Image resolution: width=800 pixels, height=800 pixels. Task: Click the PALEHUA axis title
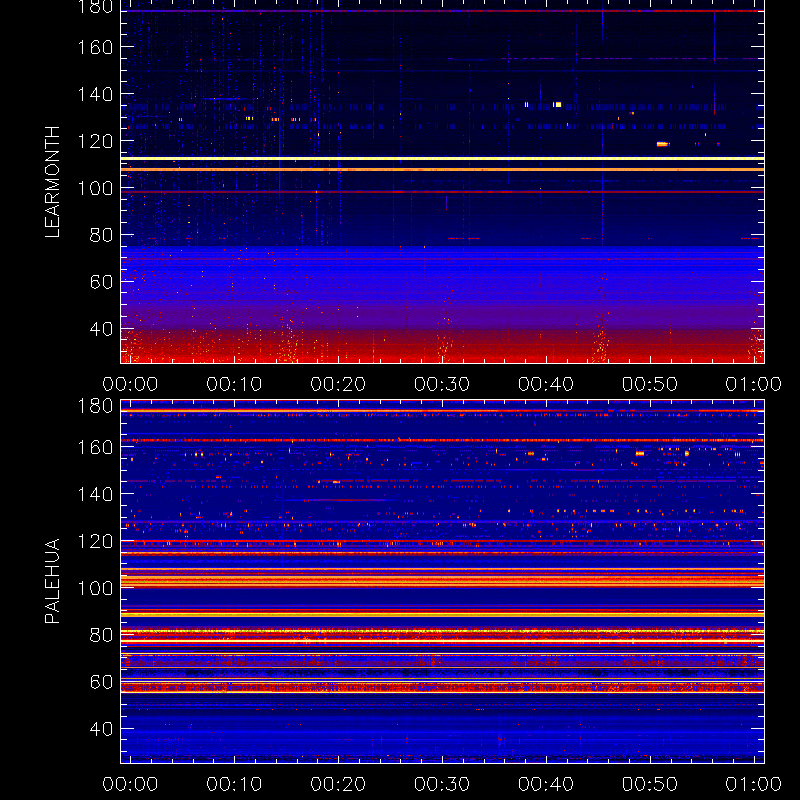coord(53,581)
